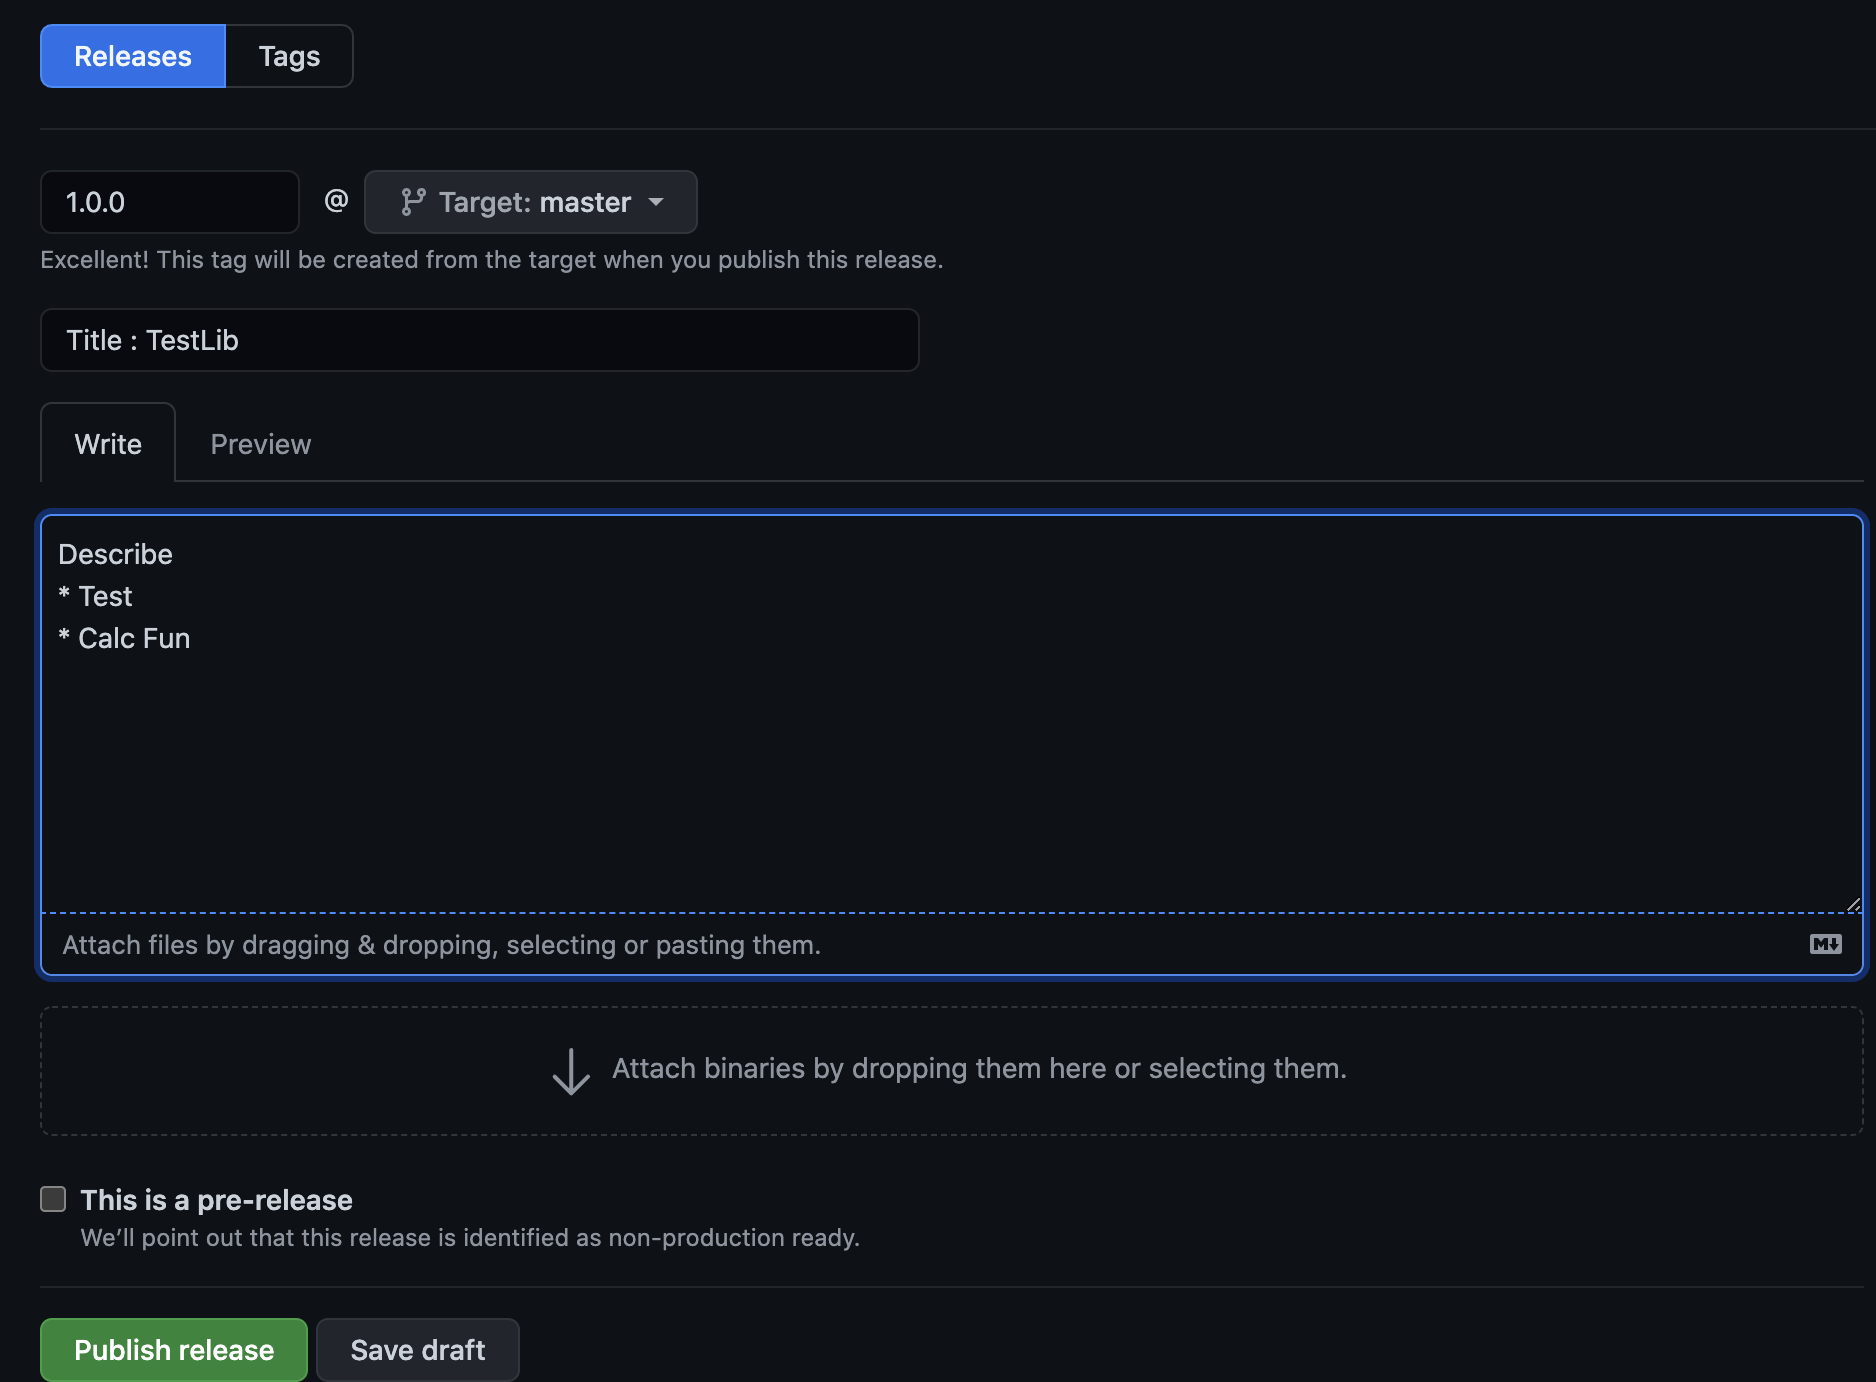
Task: Open the Target: master branch dropdown
Action: pos(531,202)
